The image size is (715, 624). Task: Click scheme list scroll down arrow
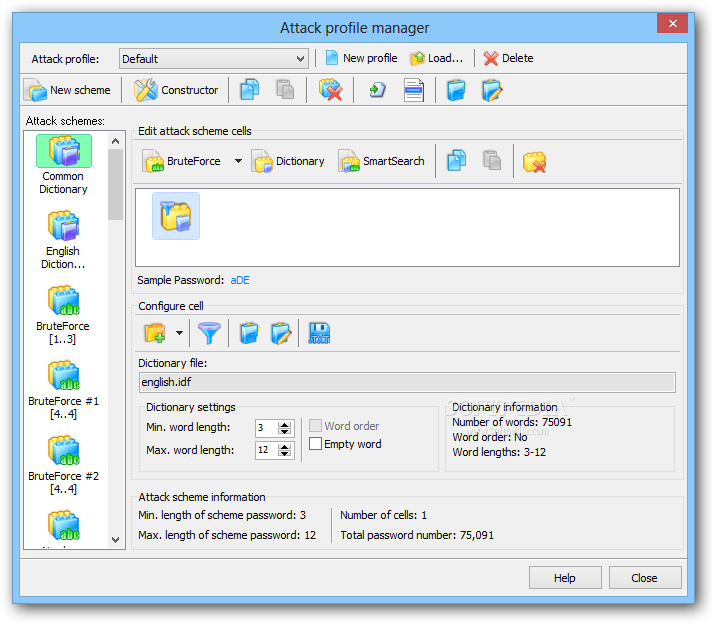[115, 540]
